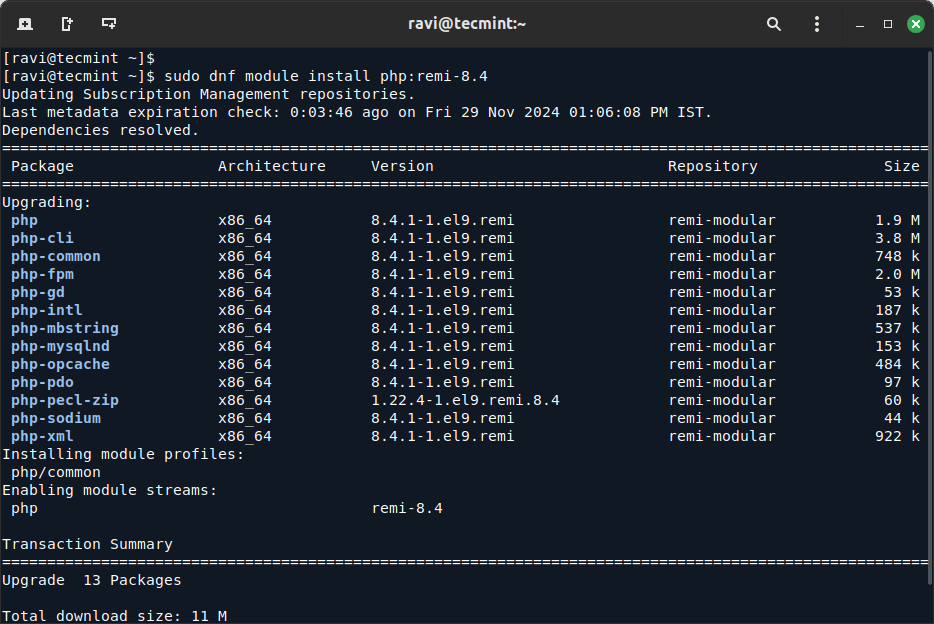Click the ravi@tecmint:~ window title
The height and width of the screenshot is (624, 934).
click(467, 24)
